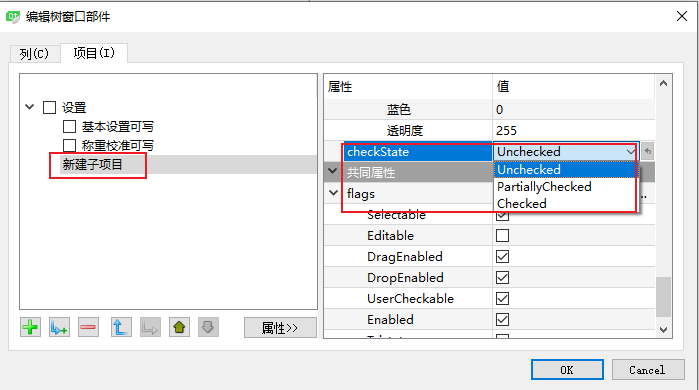Select the 设置 tree item label

click(74, 107)
